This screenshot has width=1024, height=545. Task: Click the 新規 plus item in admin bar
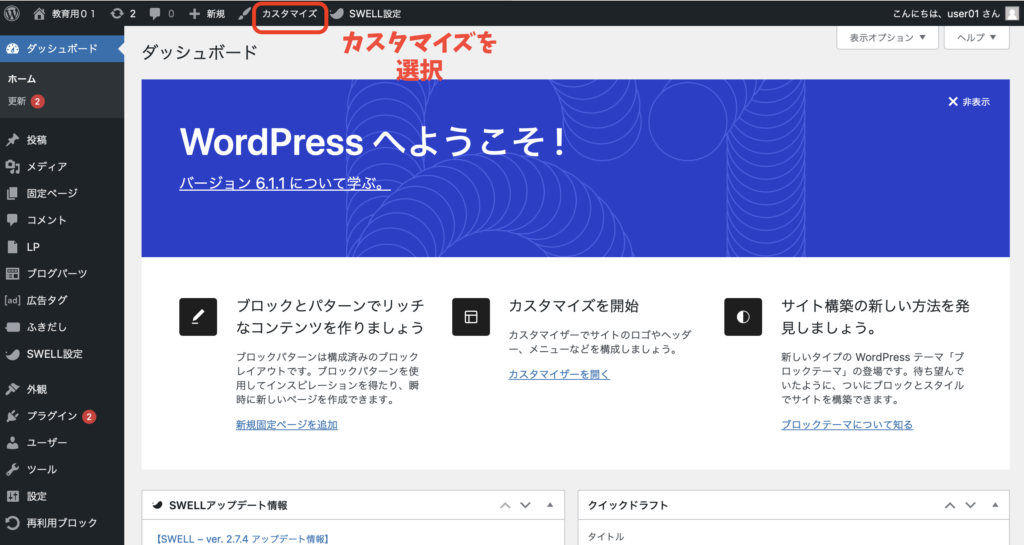point(206,14)
